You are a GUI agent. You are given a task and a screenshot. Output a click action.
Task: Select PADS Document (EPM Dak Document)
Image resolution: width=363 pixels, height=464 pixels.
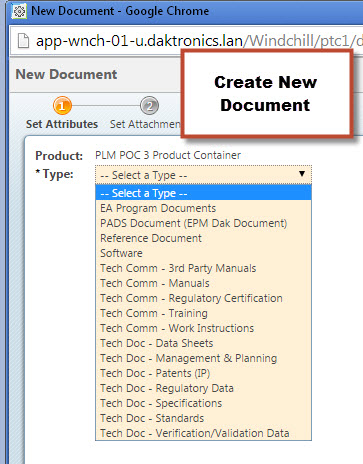click(x=203, y=223)
